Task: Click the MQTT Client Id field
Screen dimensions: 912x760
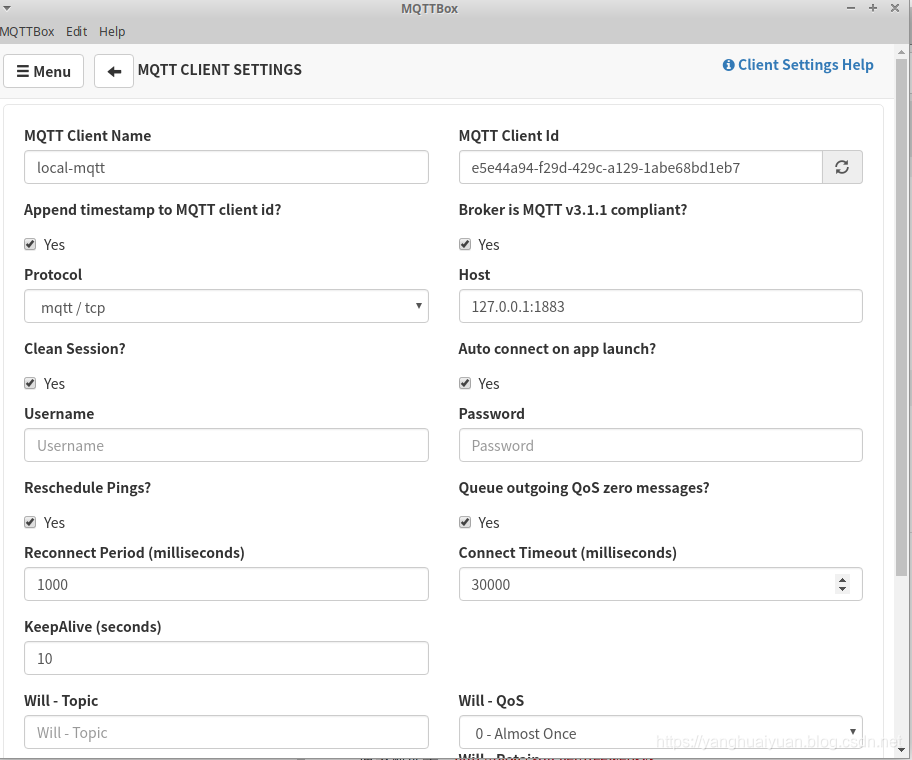Action: coord(640,167)
